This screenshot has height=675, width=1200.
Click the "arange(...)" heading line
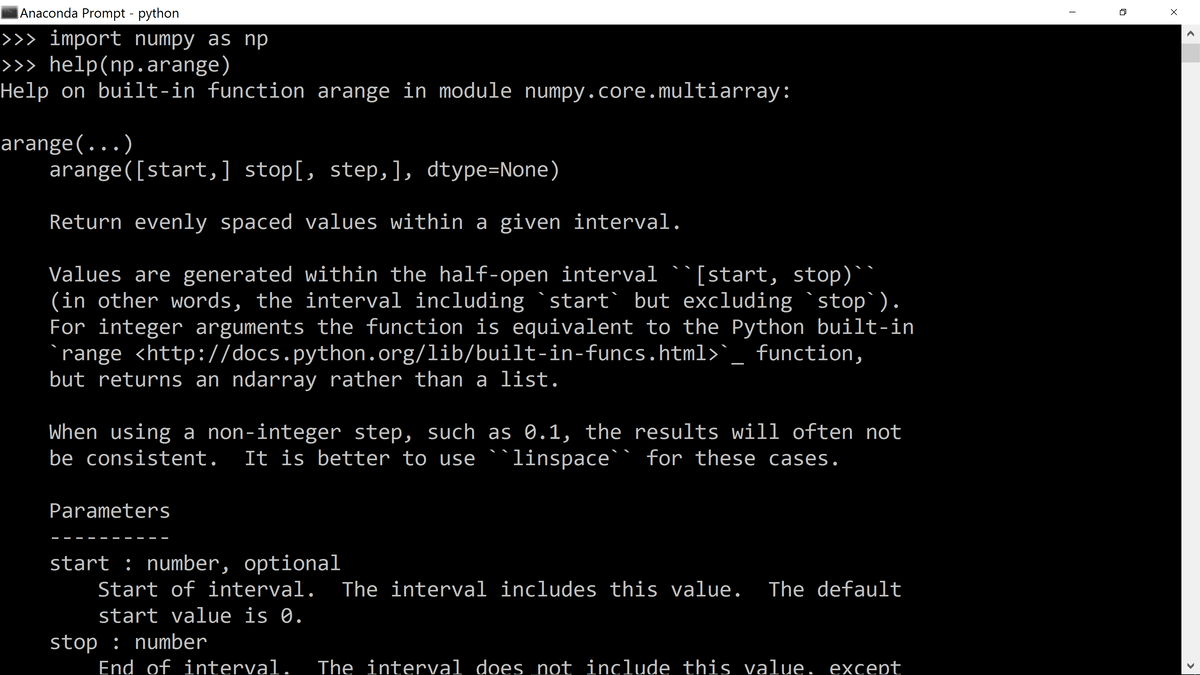[67, 143]
